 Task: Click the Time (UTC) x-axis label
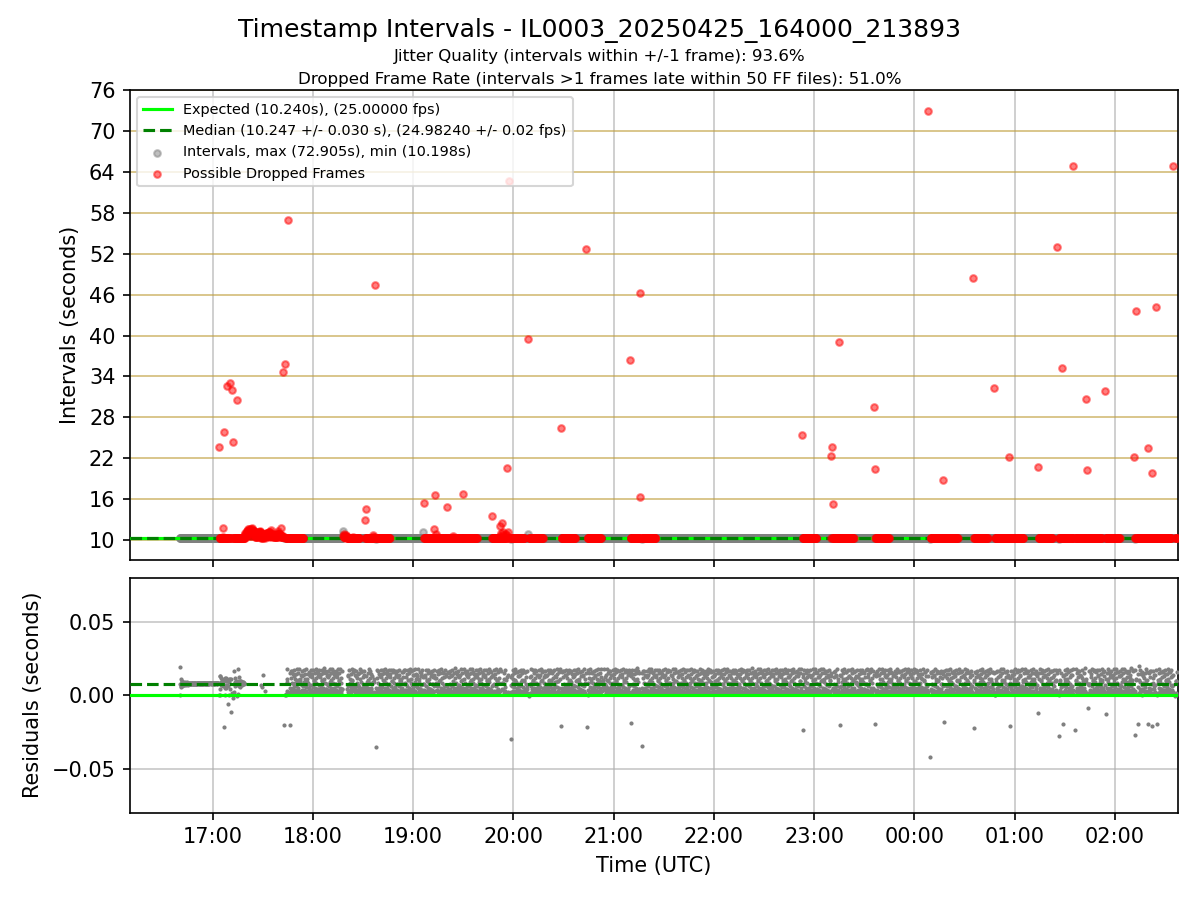[653, 865]
